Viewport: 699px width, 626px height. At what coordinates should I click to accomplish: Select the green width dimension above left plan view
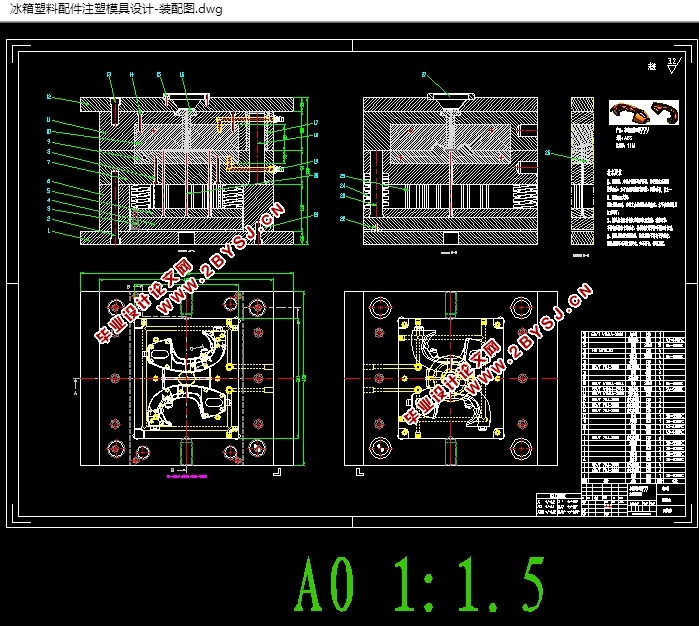tap(187, 273)
